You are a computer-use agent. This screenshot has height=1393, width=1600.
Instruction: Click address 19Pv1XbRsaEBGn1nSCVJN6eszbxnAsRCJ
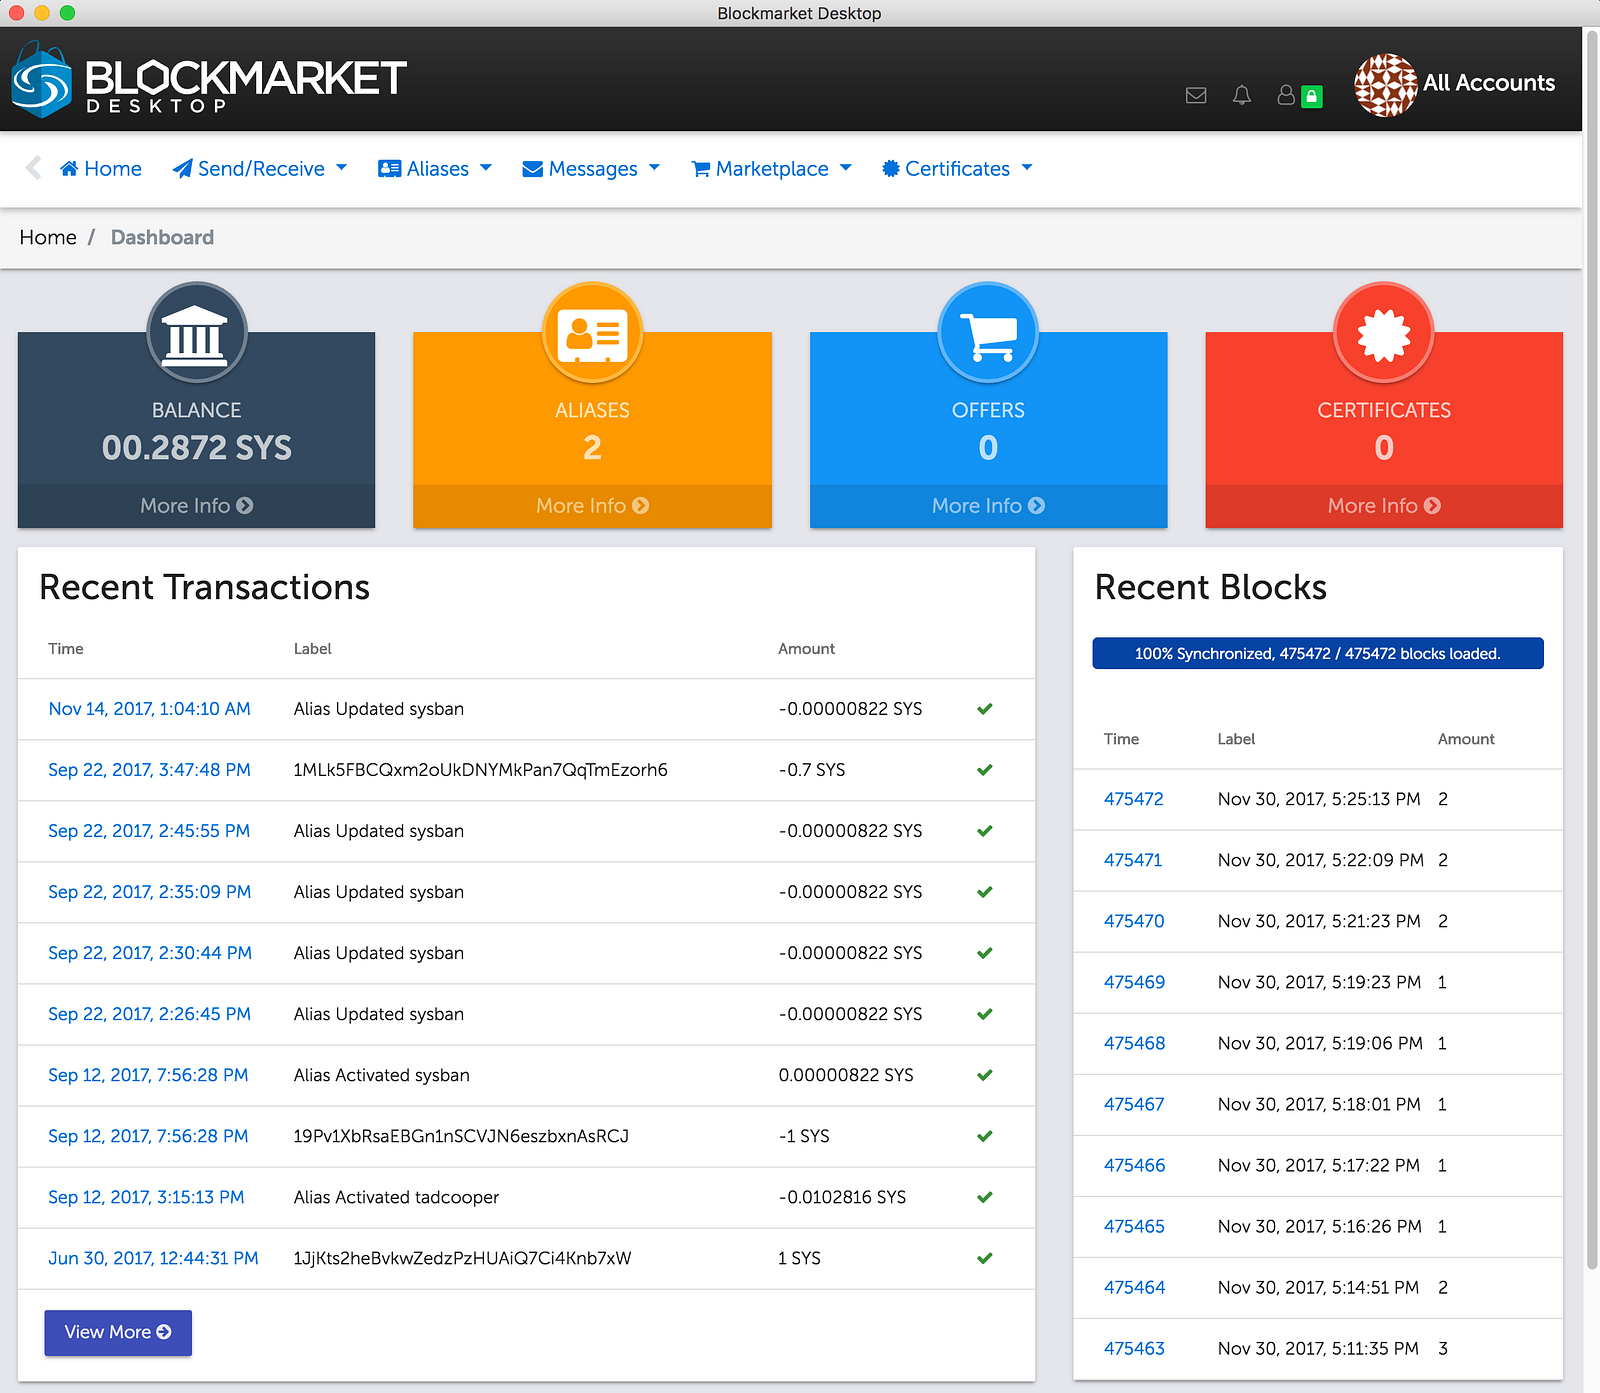tap(461, 1136)
